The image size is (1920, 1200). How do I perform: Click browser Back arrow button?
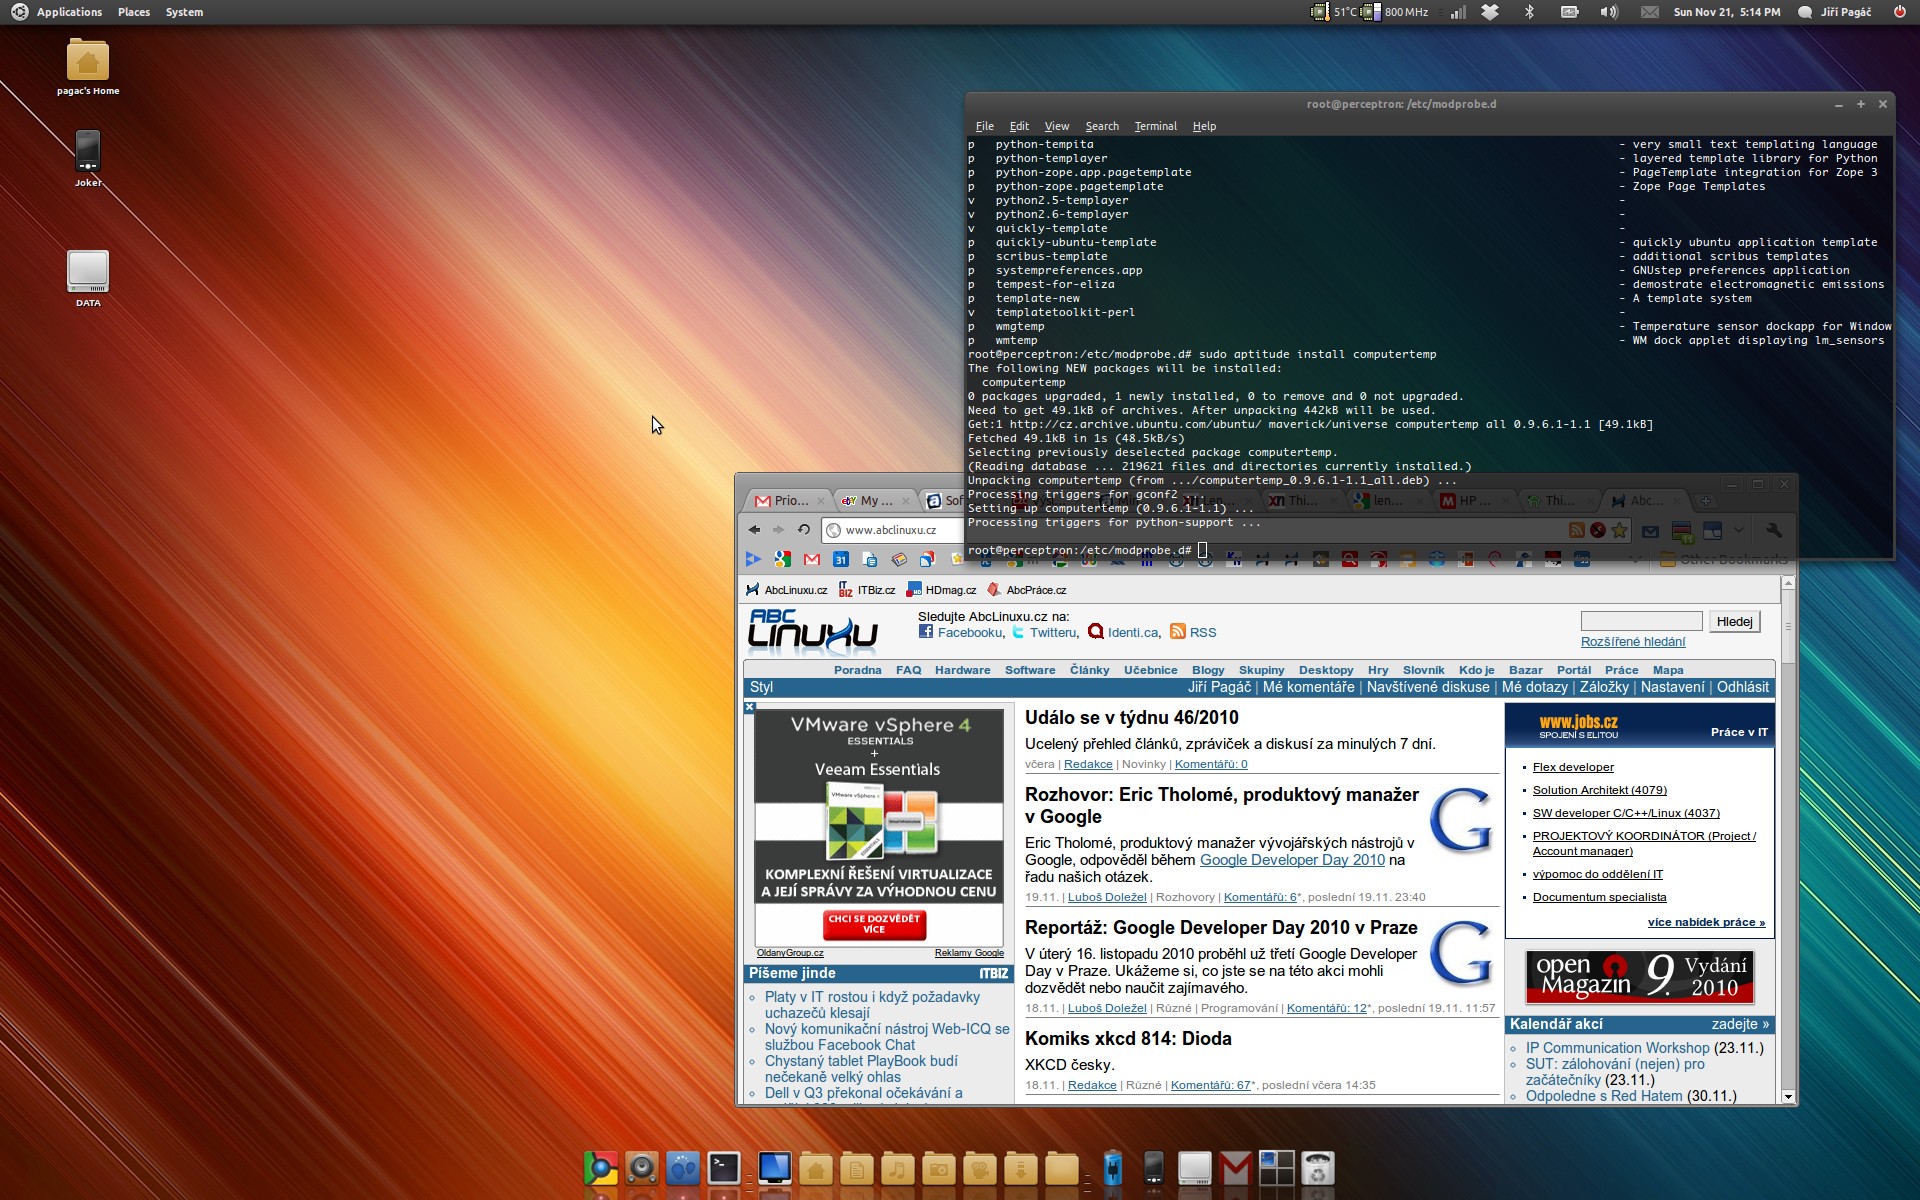tap(754, 530)
